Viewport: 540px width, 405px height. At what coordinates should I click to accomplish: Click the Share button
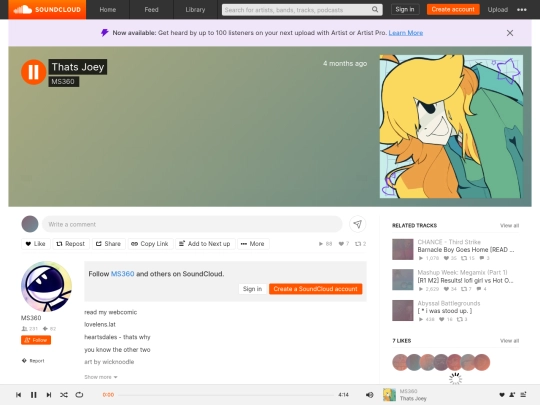click(x=108, y=244)
